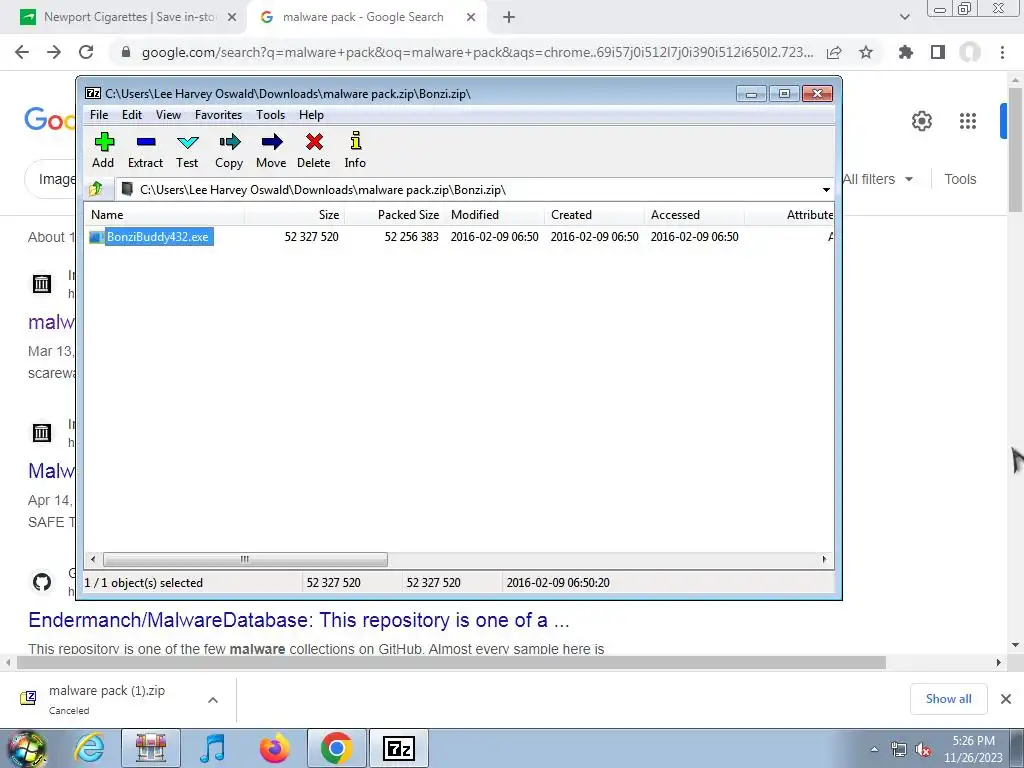Open the Google apps grid
The width and height of the screenshot is (1024, 768).
(x=968, y=121)
